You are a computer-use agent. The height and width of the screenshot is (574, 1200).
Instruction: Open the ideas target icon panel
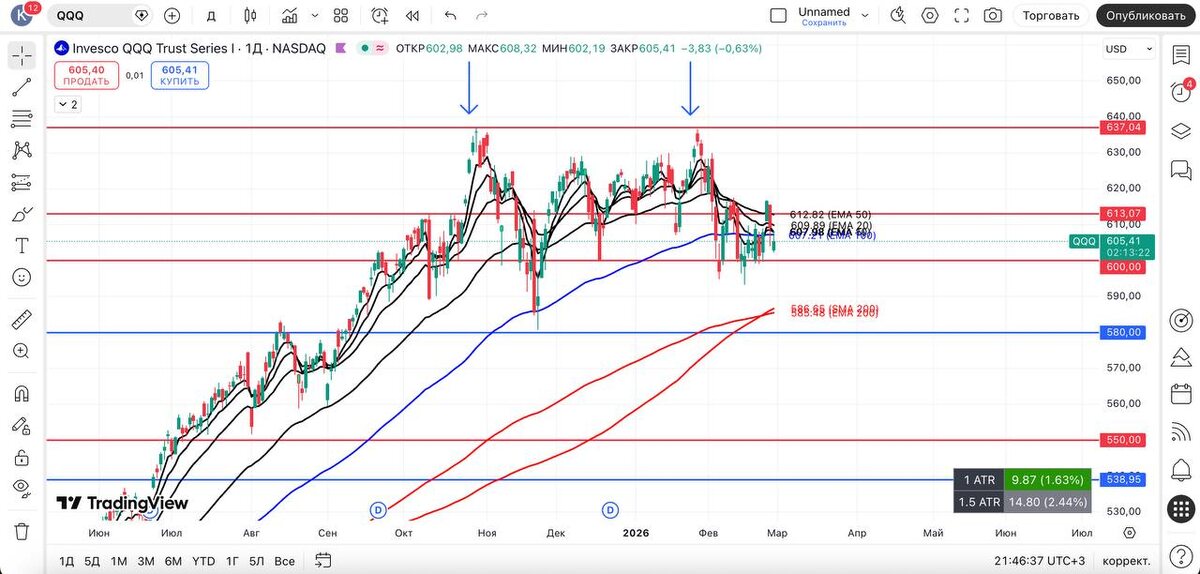pyautogui.click(x=1181, y=320)
